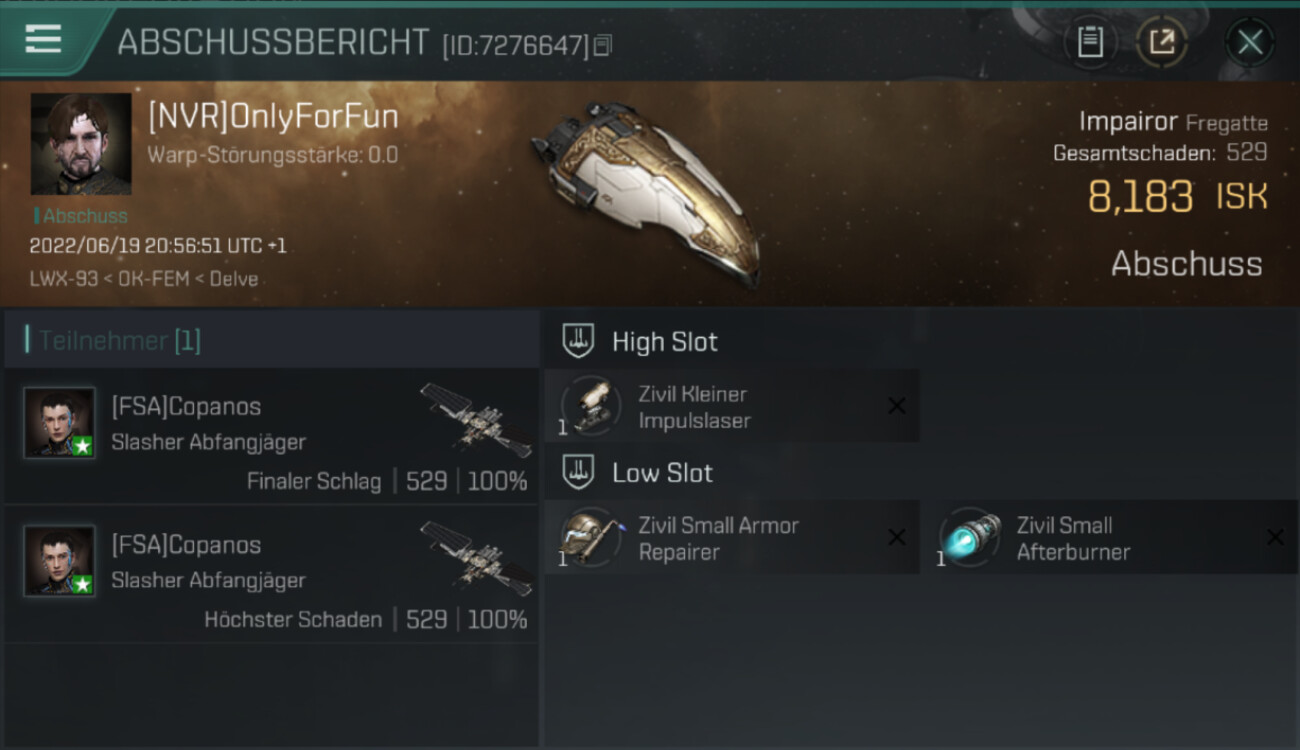Image resolution: width=1300 pixels, height=750 pixels.
Task: Click the Zivil Kleiner Impulslaser icon
Action: pos(590,405)
